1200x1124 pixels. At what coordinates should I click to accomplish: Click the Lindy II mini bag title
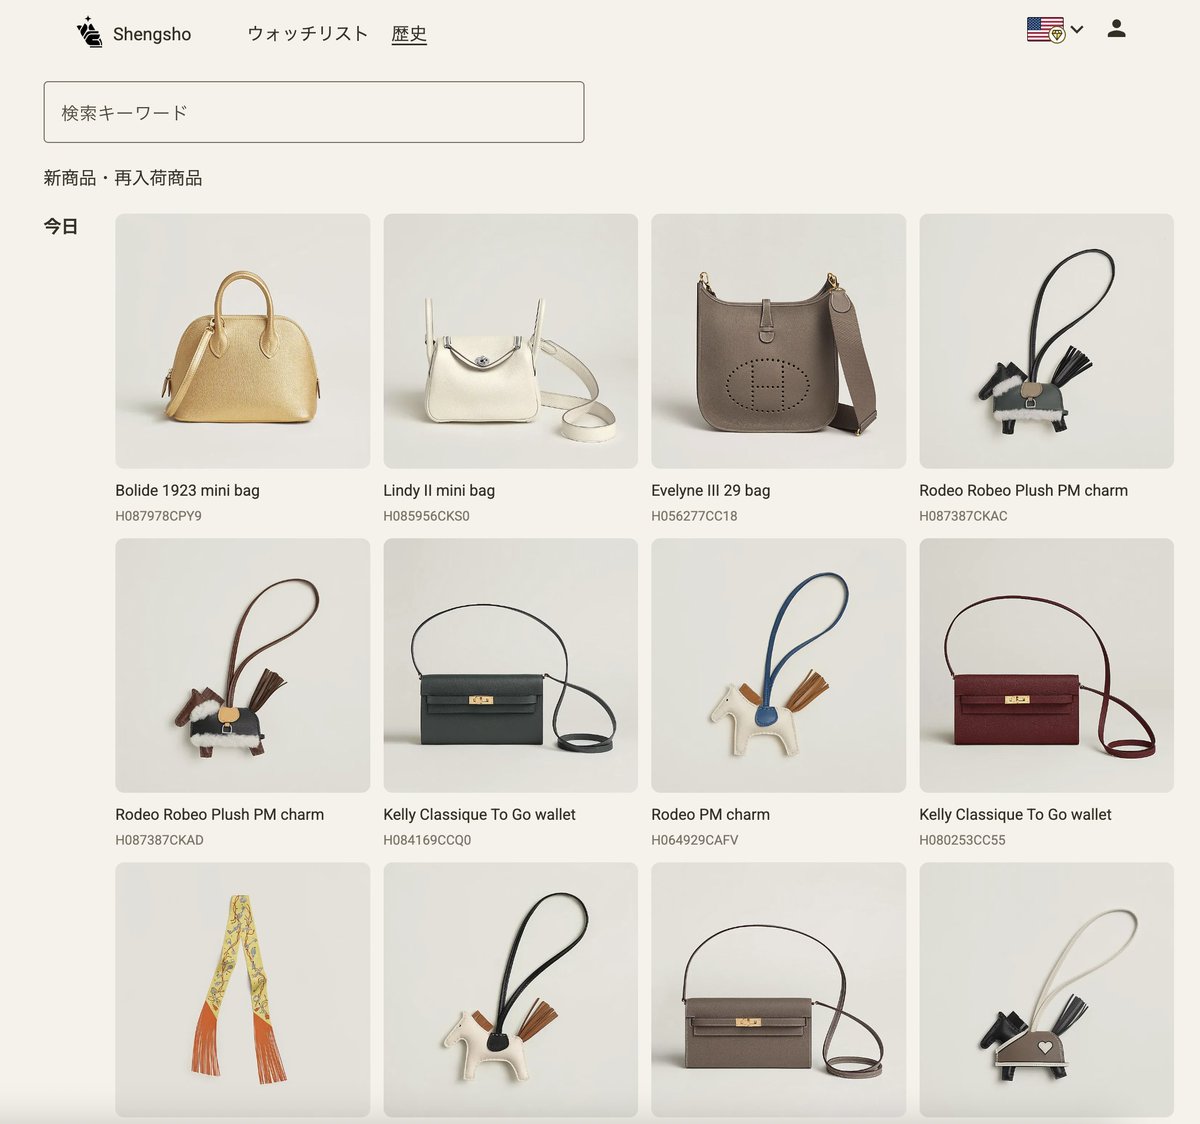[x=439, y=490]
